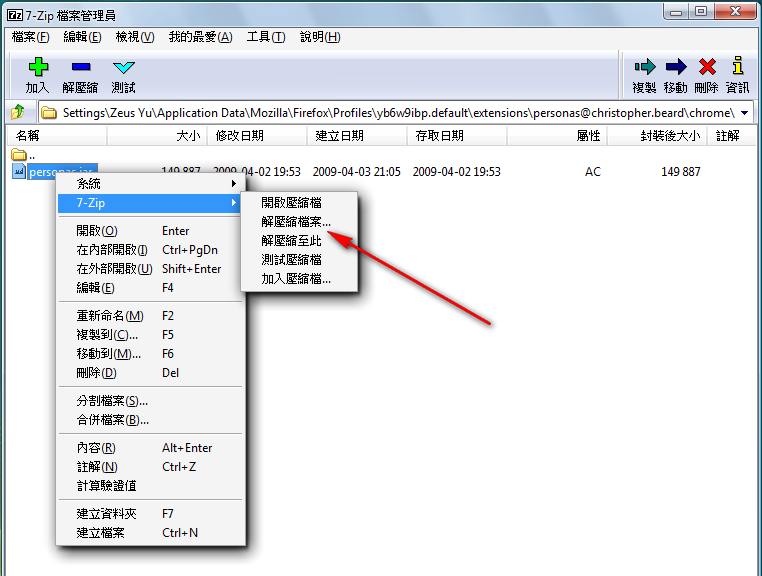762x576 pixels.
Task: Click the creation date 2009-04-03 21:05
Action: click(x=357, y=172)
